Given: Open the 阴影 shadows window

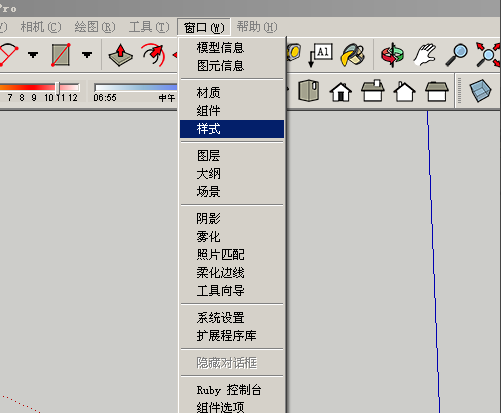Looking at the screenshot, I should click(x=232, y=219).
